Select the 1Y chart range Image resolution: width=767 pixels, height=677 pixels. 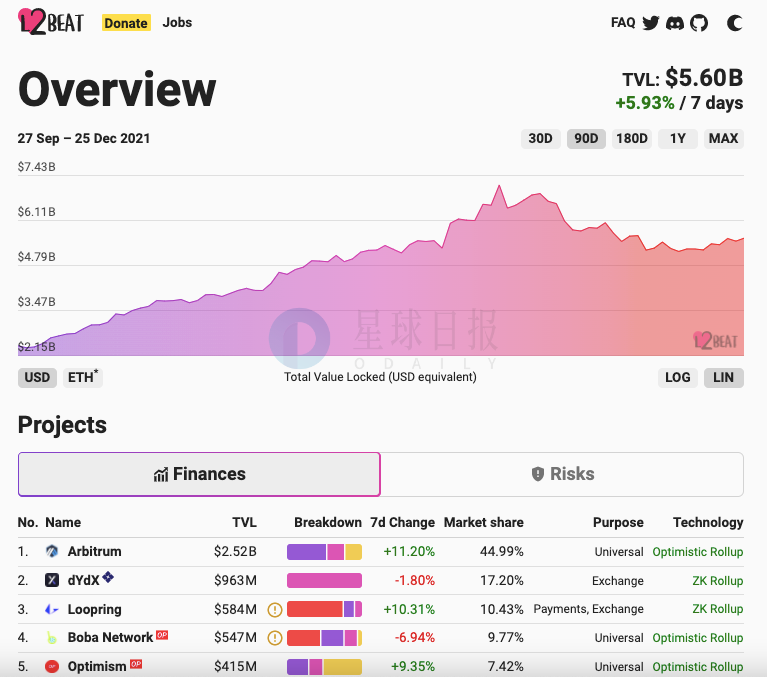(677, 138)
